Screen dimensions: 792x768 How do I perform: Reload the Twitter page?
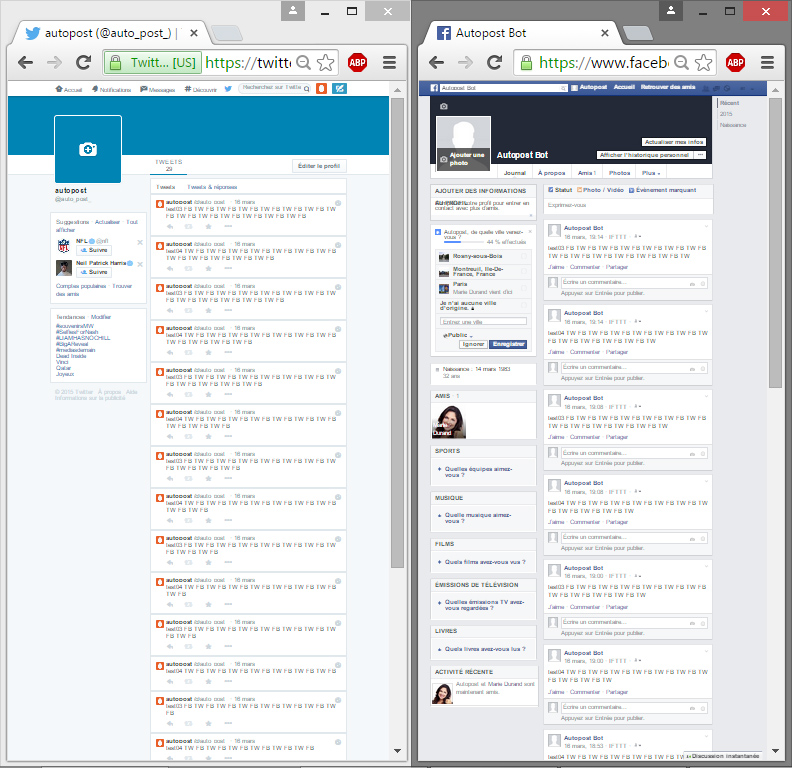tap(84, 62)
